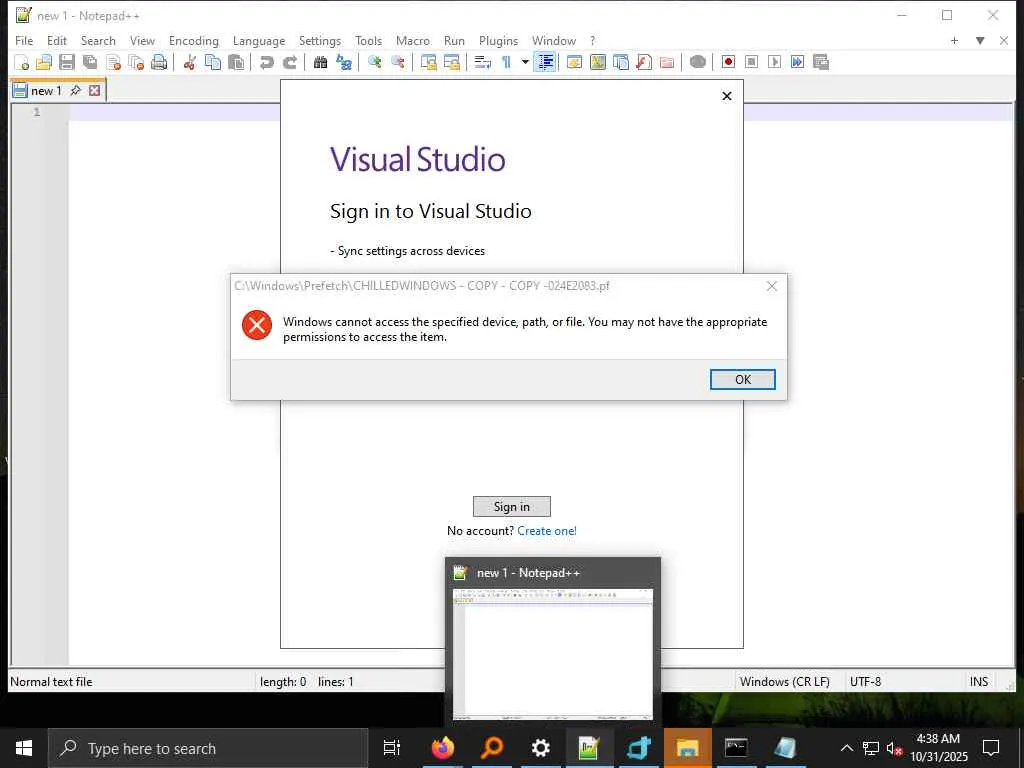The height and width of the screenshot is (768, 1024).
Task: Run macro multiple times icon
Action: click(797, 62)
